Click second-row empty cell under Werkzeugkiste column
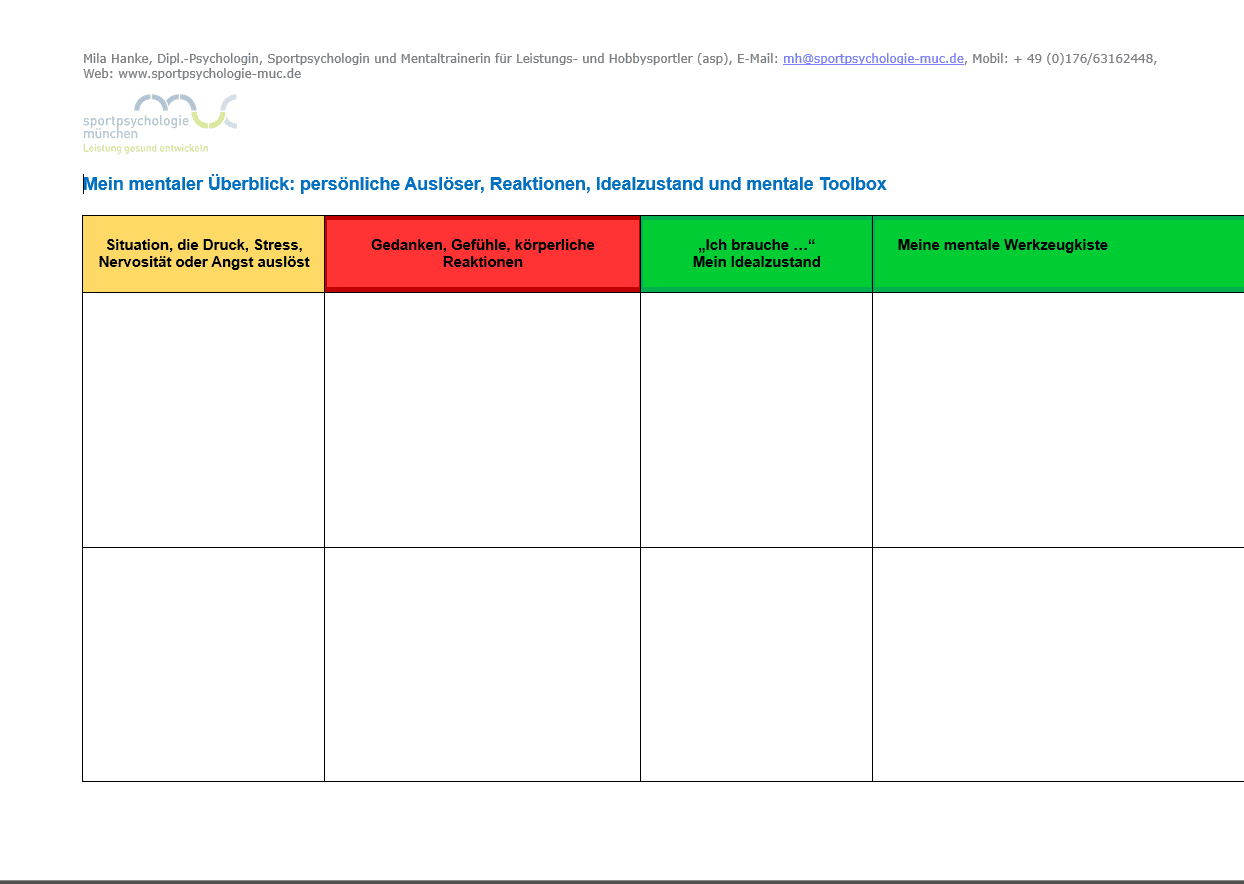Screen dimensions: 1244x884 click(1058, 664)
